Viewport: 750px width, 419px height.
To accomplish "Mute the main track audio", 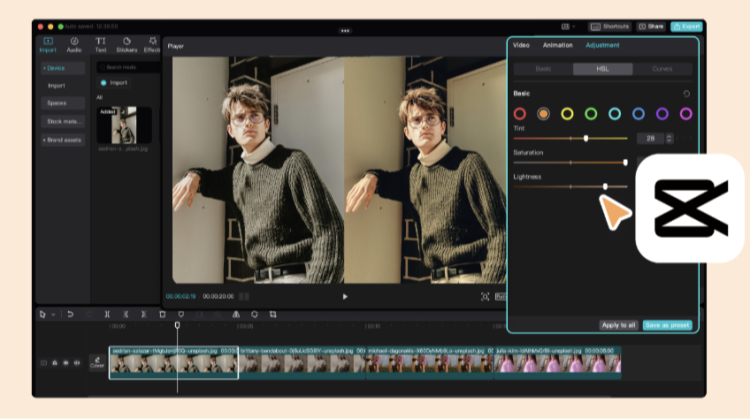I will [x=77, y=363].
